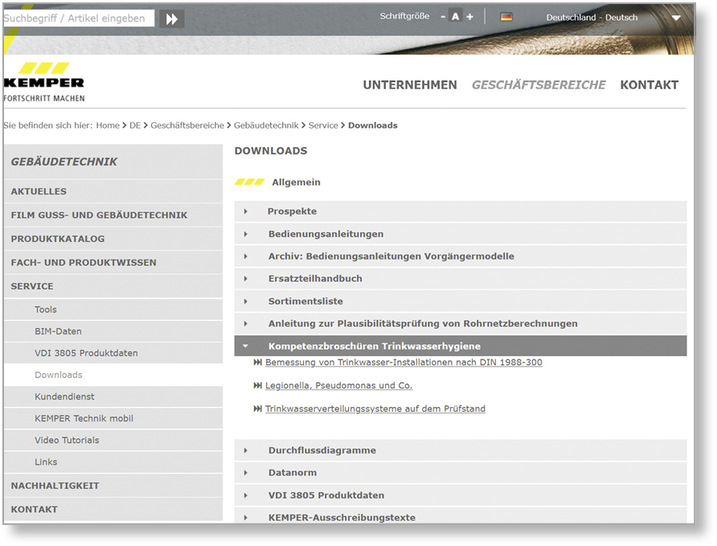This screenshot has width=717, height=546.
Task: Click the Suchbegriff search input field
Action: point(78,18)
